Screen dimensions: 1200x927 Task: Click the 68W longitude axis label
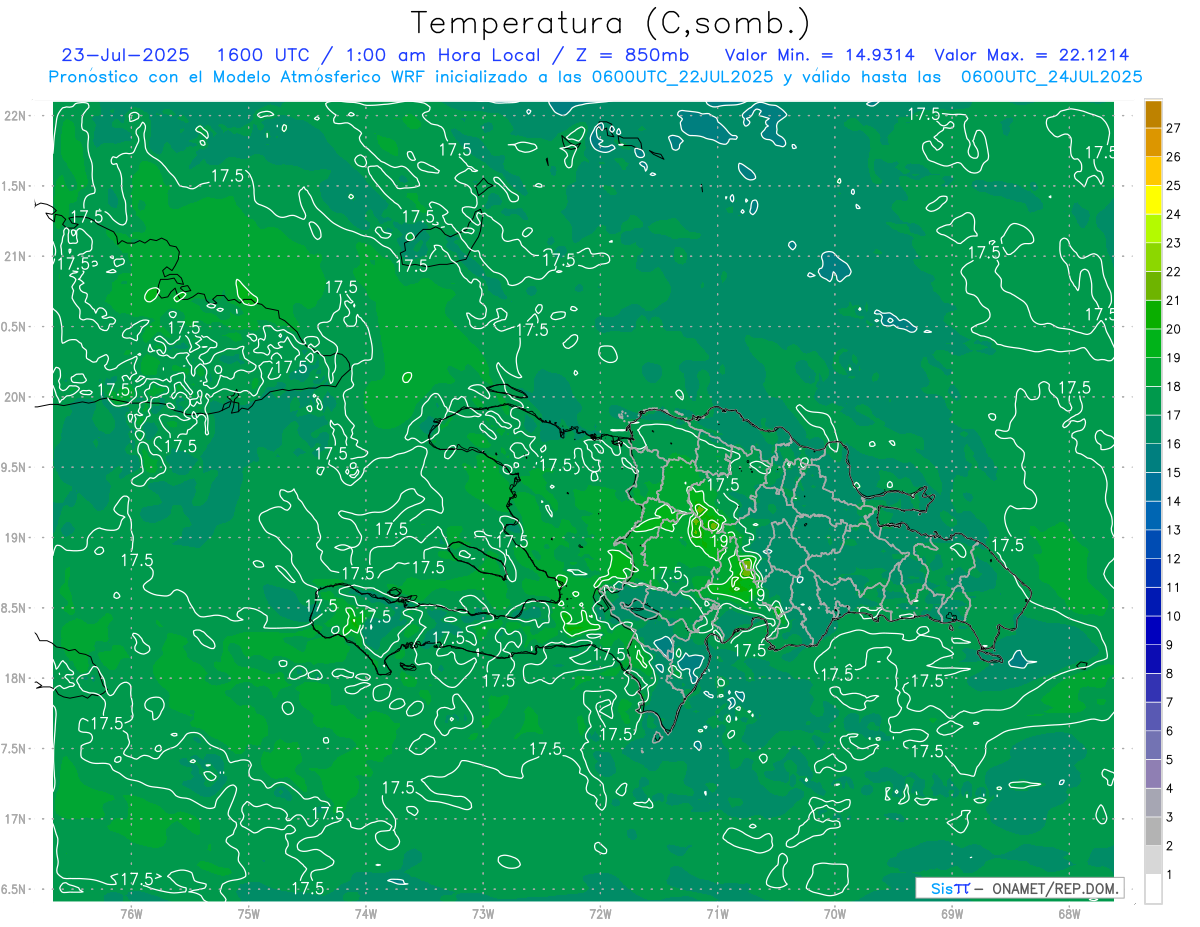(1069, 913)
